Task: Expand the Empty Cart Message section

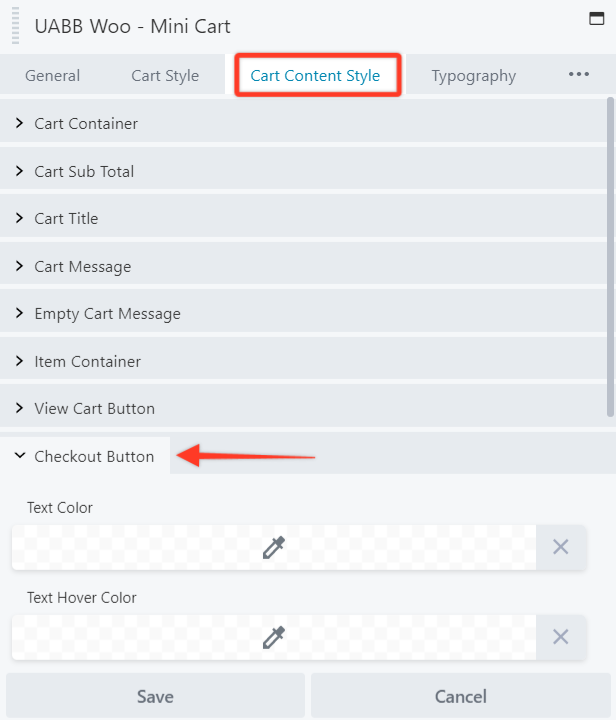Action: click(x=107, y=314)
